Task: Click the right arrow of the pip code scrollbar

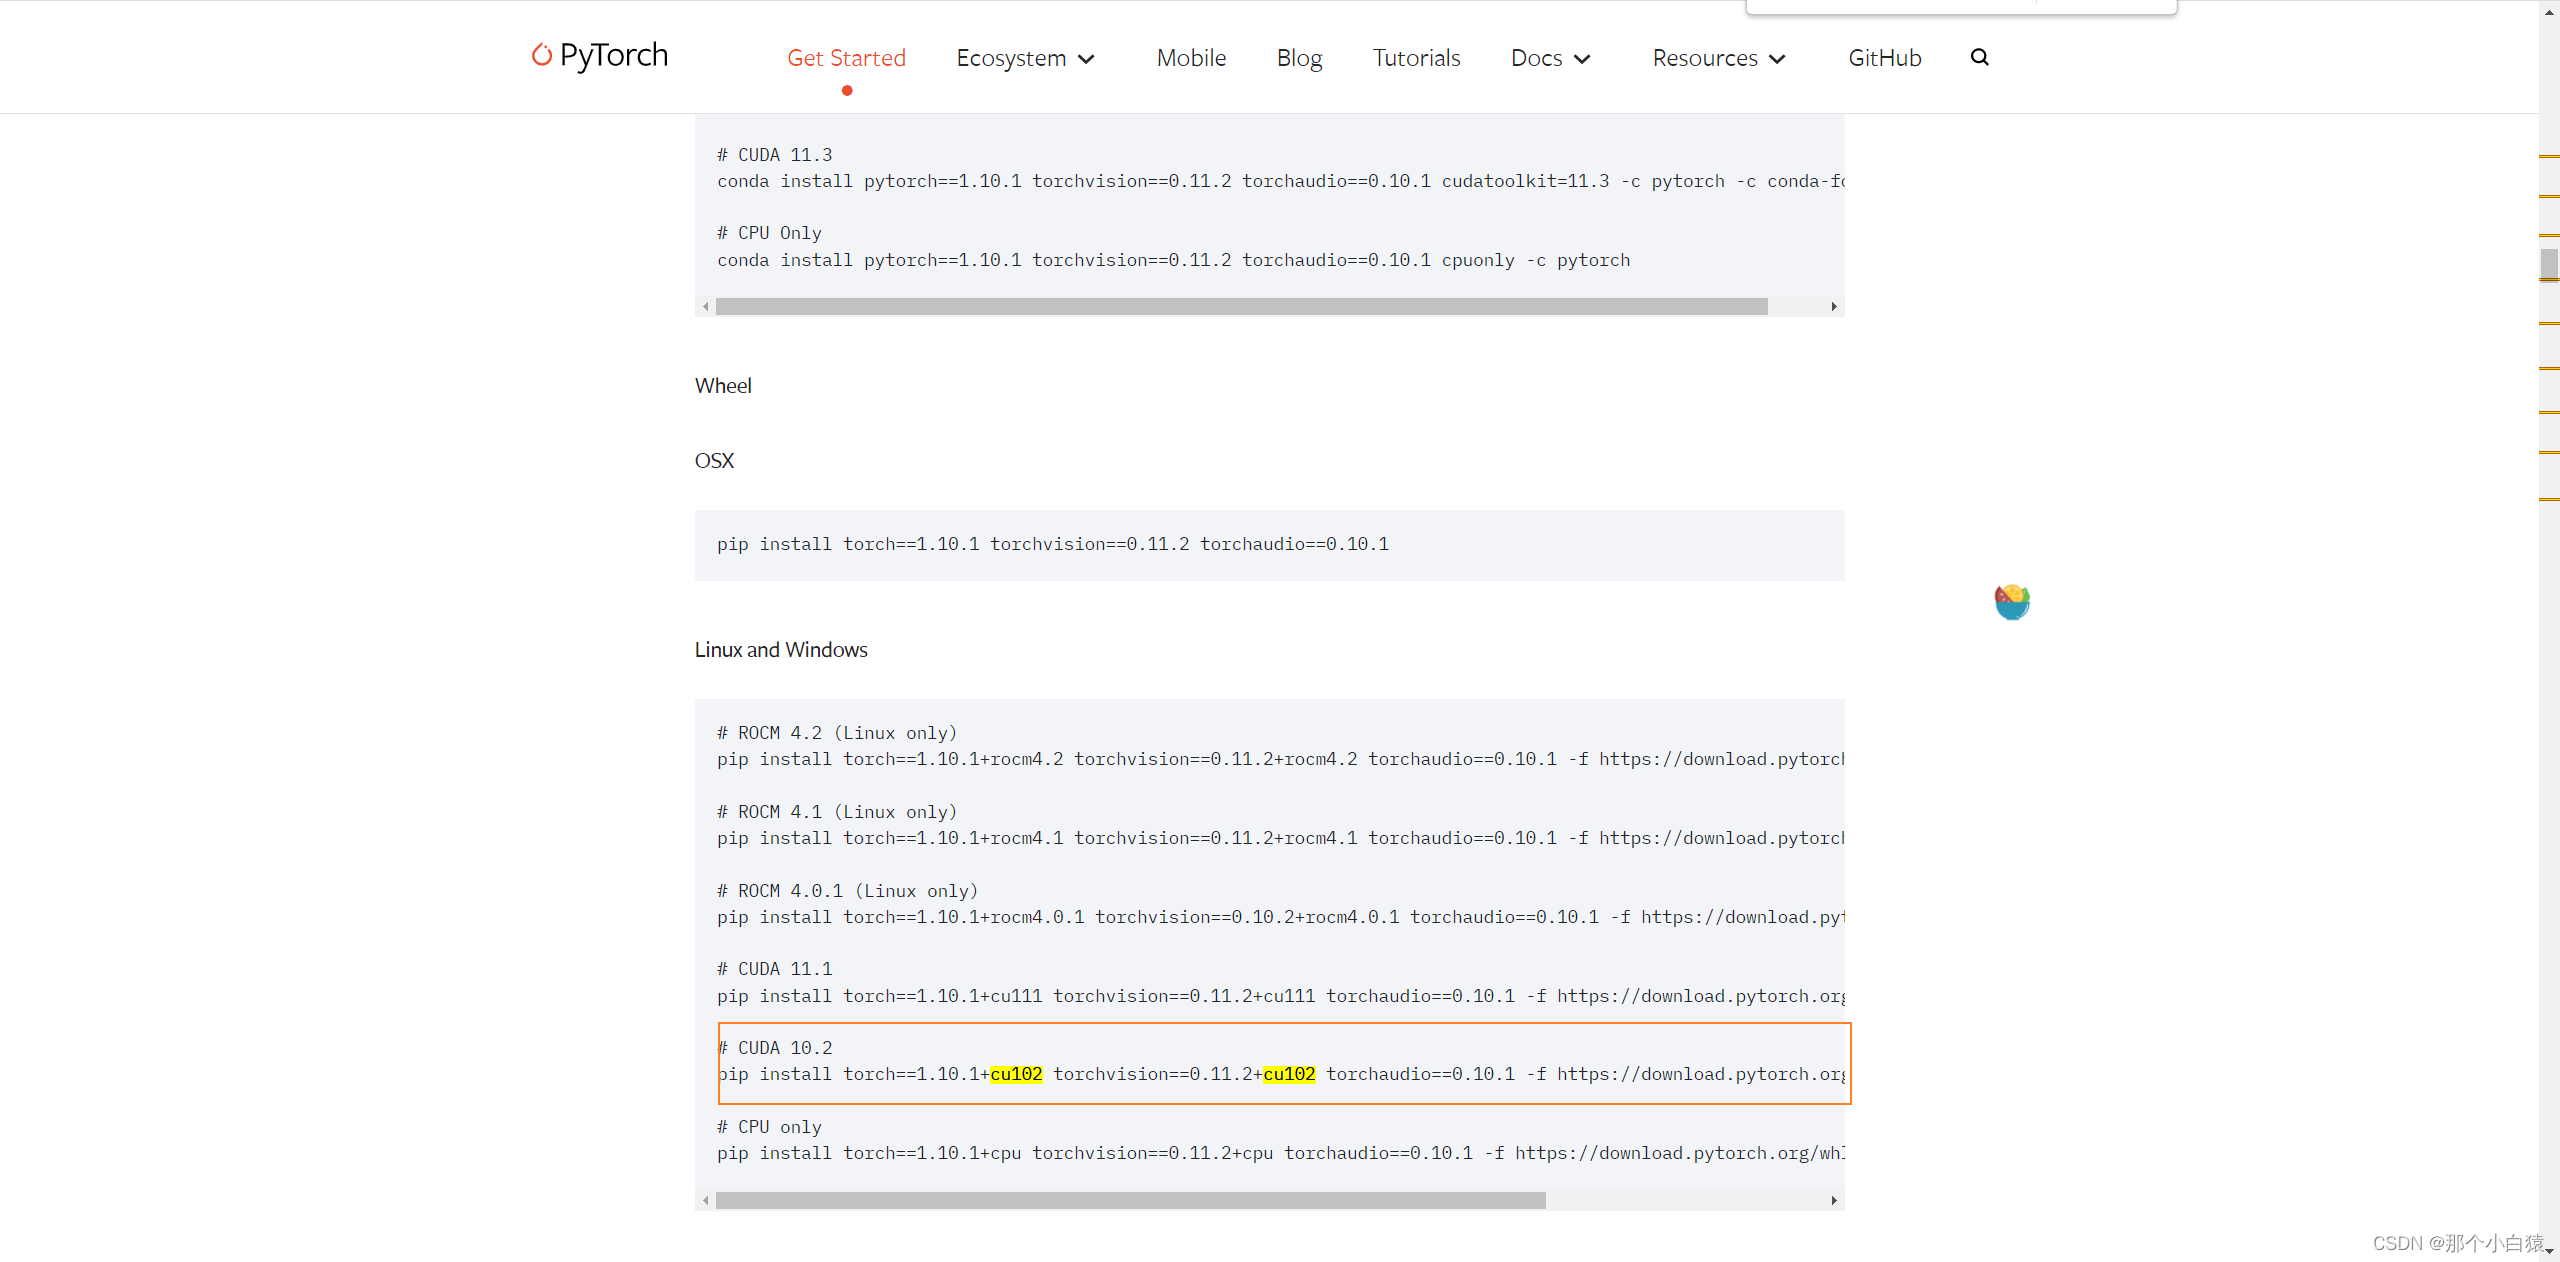Action: point(1834,1200)
